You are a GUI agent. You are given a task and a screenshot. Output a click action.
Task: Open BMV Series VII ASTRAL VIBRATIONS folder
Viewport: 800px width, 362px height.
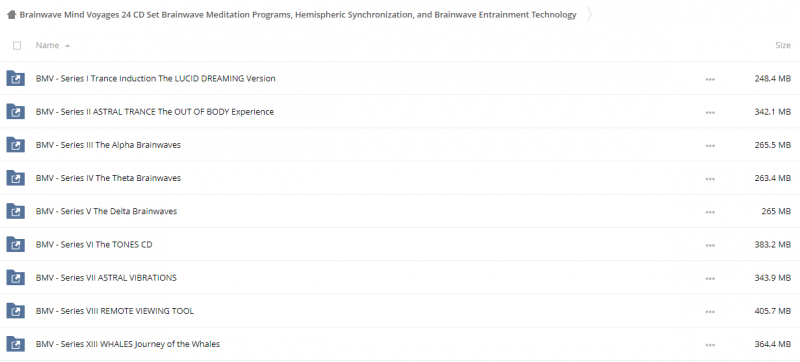coord(106,278)
